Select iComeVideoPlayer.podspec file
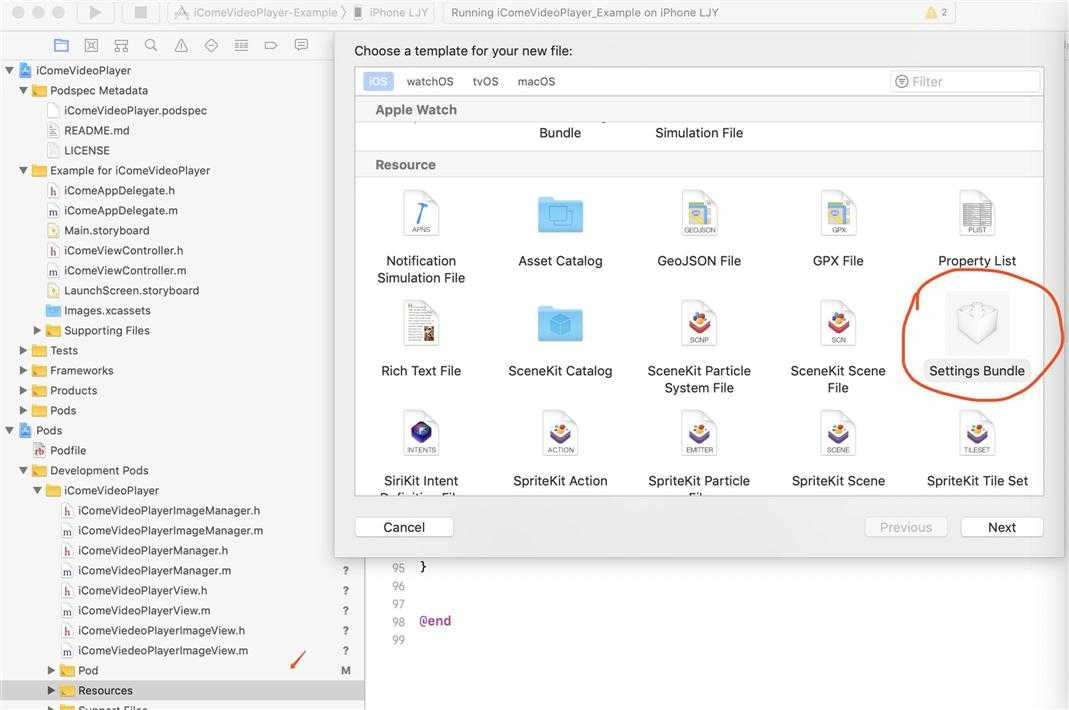The height and width of the screenshot is (710, 1069). (135, 110)
